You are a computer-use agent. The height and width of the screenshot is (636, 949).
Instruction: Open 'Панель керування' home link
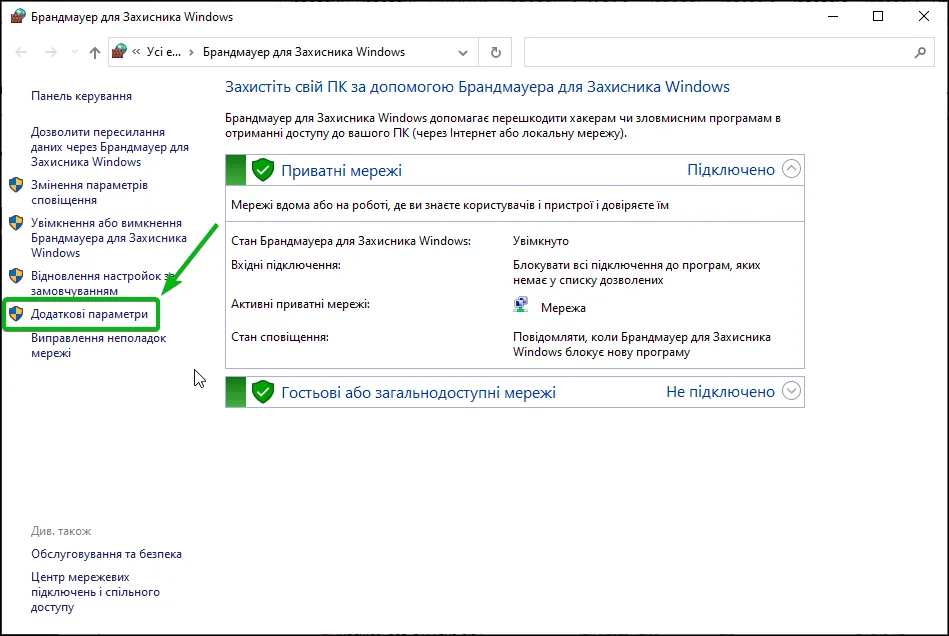coord(81,96)
